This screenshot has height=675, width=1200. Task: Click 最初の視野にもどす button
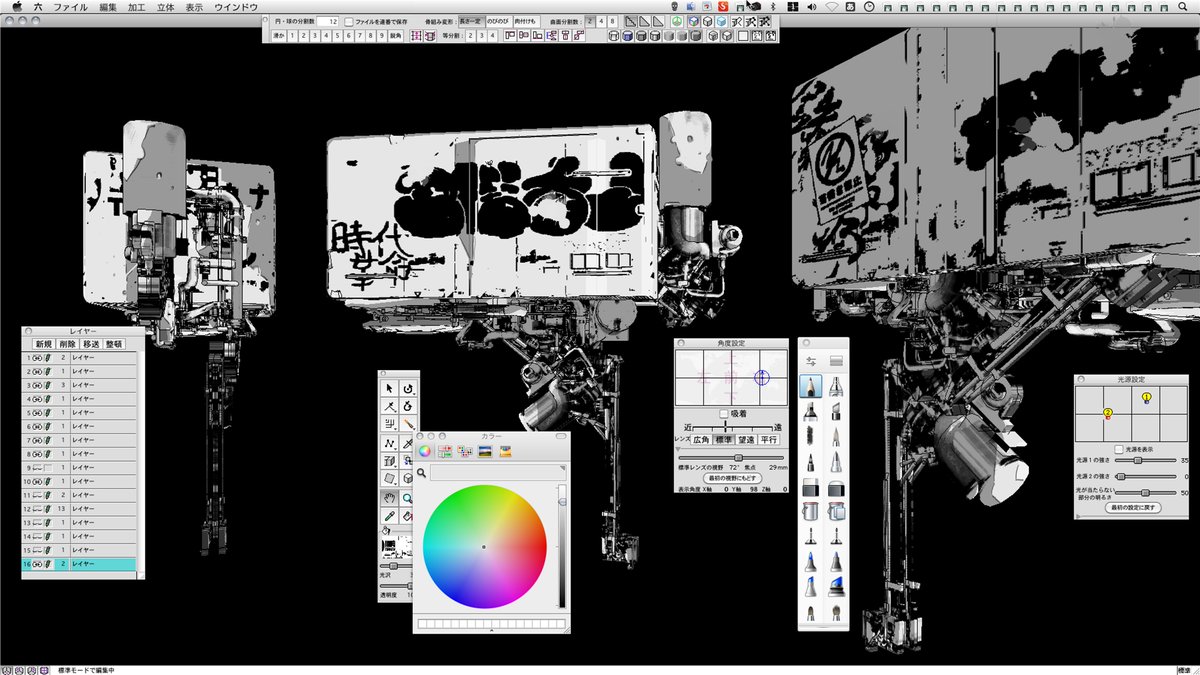pyautogui.click(x=732, y=478)
